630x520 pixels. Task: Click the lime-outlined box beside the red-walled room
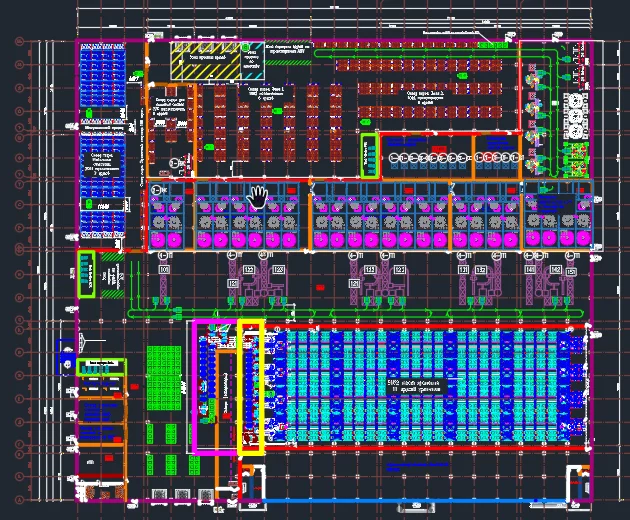[x=370, y=156]
